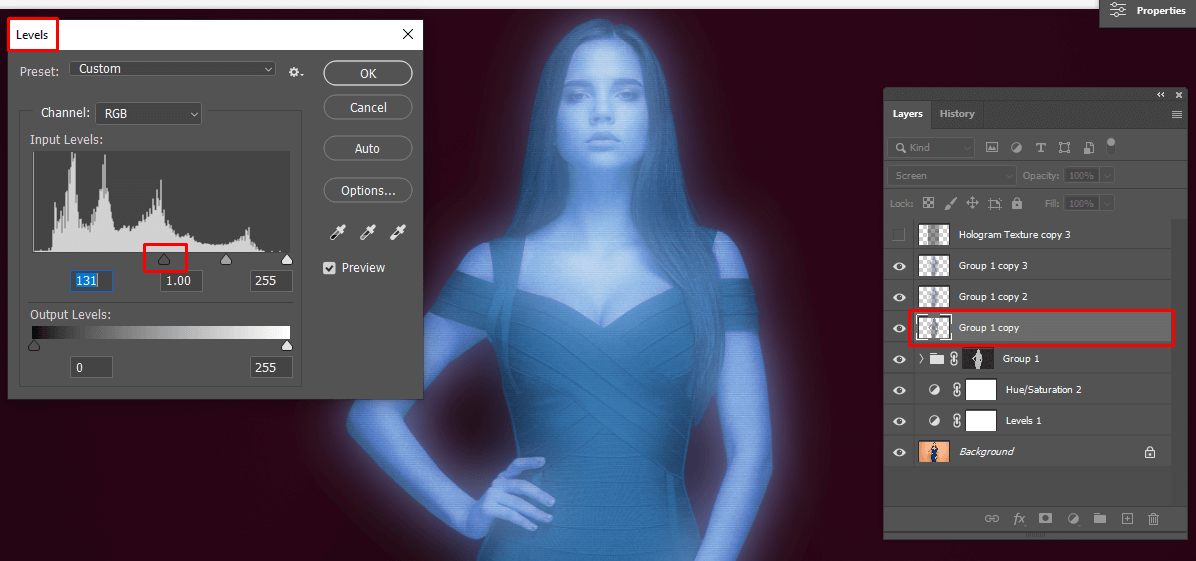The width and height of the screenshot is (1196, 561).
Task: Hide the Hue/Saturation 2 adjustment layer
Action: click(x=899, y=390)
